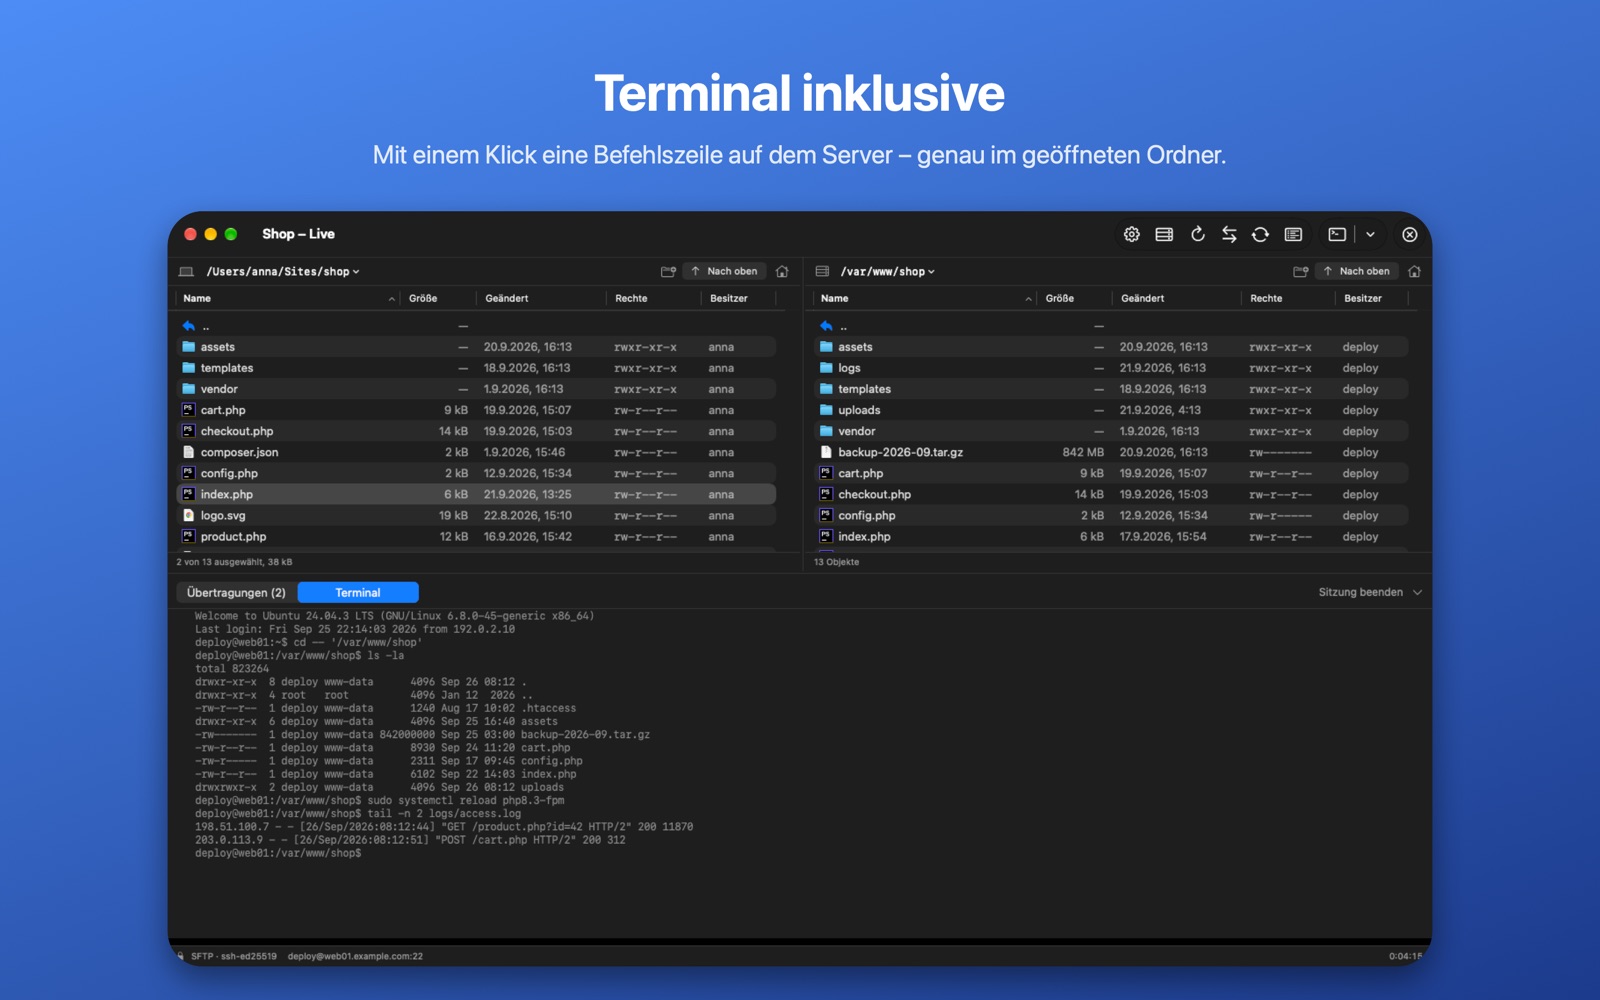Image resolution: width=1600 pixels, height=1000 pixels.
Task: Expand the chevron next to terminal icon
Action: click(1370, 234)
